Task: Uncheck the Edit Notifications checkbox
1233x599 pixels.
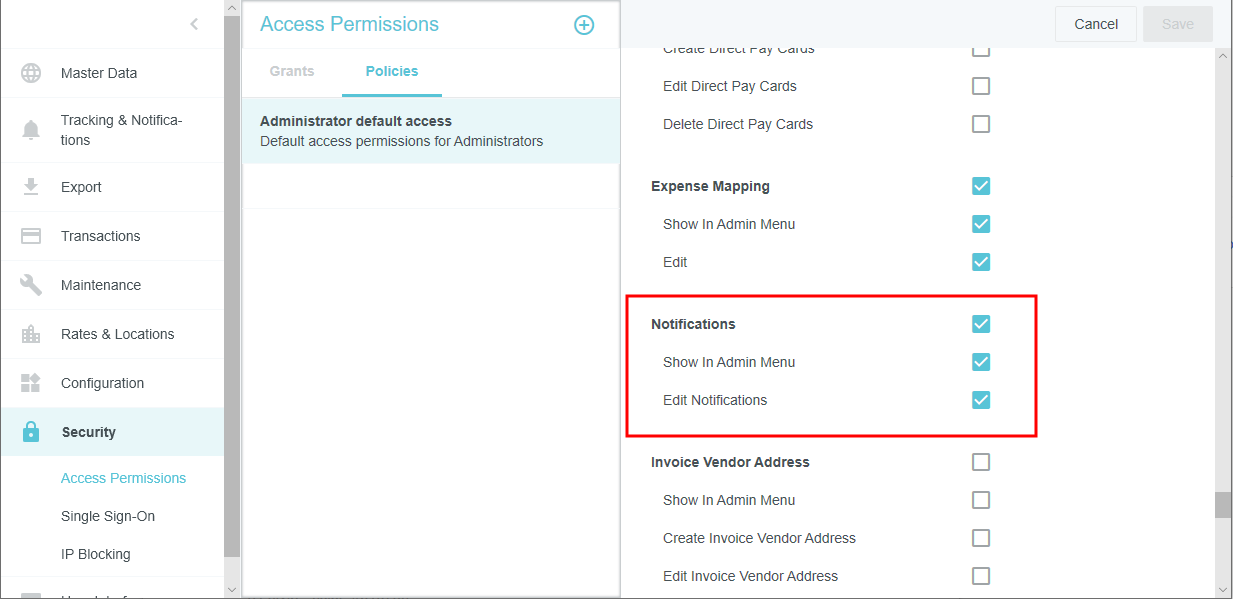Action: pyautogui.click(x=981, y=400)
